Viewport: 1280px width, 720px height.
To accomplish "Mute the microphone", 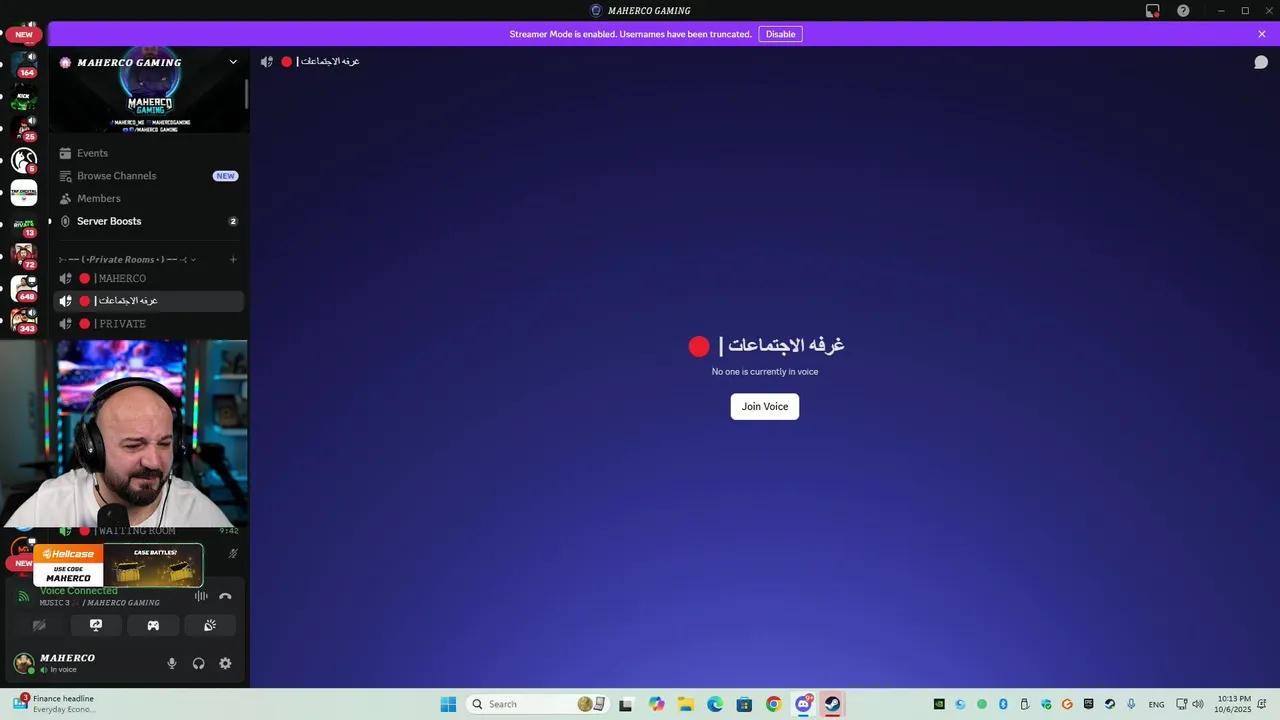I will coord(172,663).
